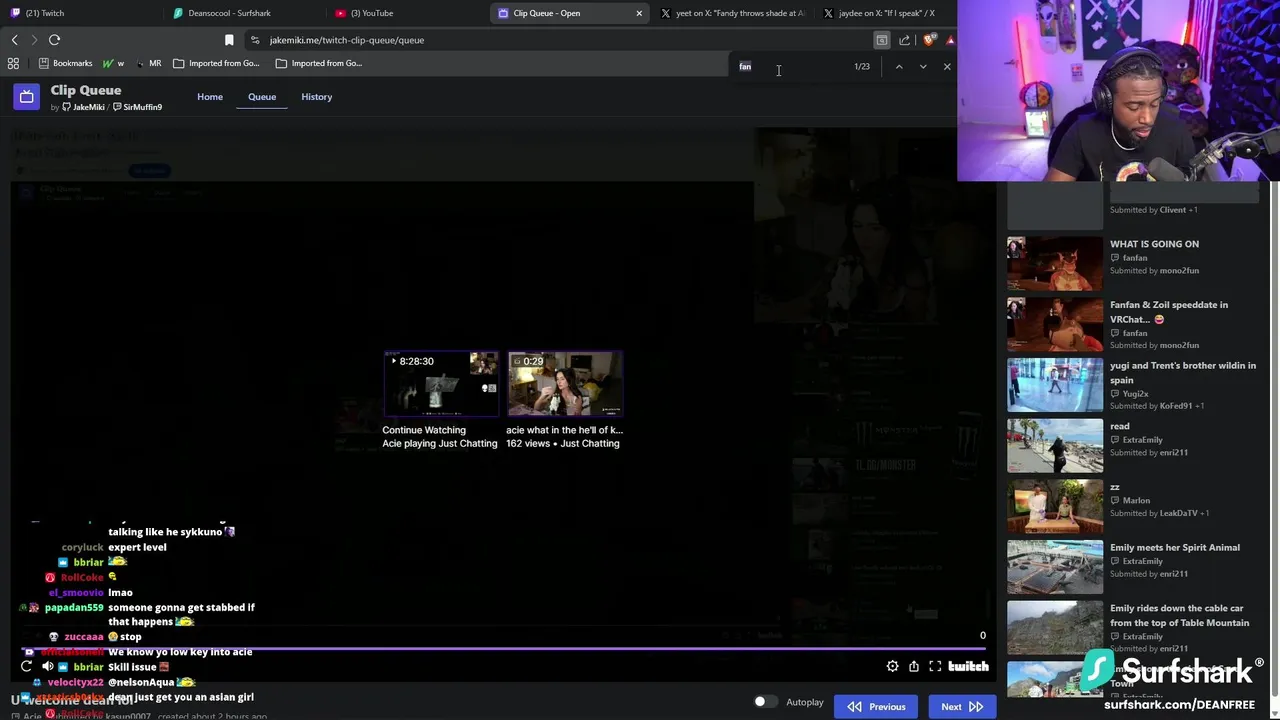Play the Continue Watching 8:28:30 thumbnail
The image size is (1280, 720).
click(x=441, y=383)
